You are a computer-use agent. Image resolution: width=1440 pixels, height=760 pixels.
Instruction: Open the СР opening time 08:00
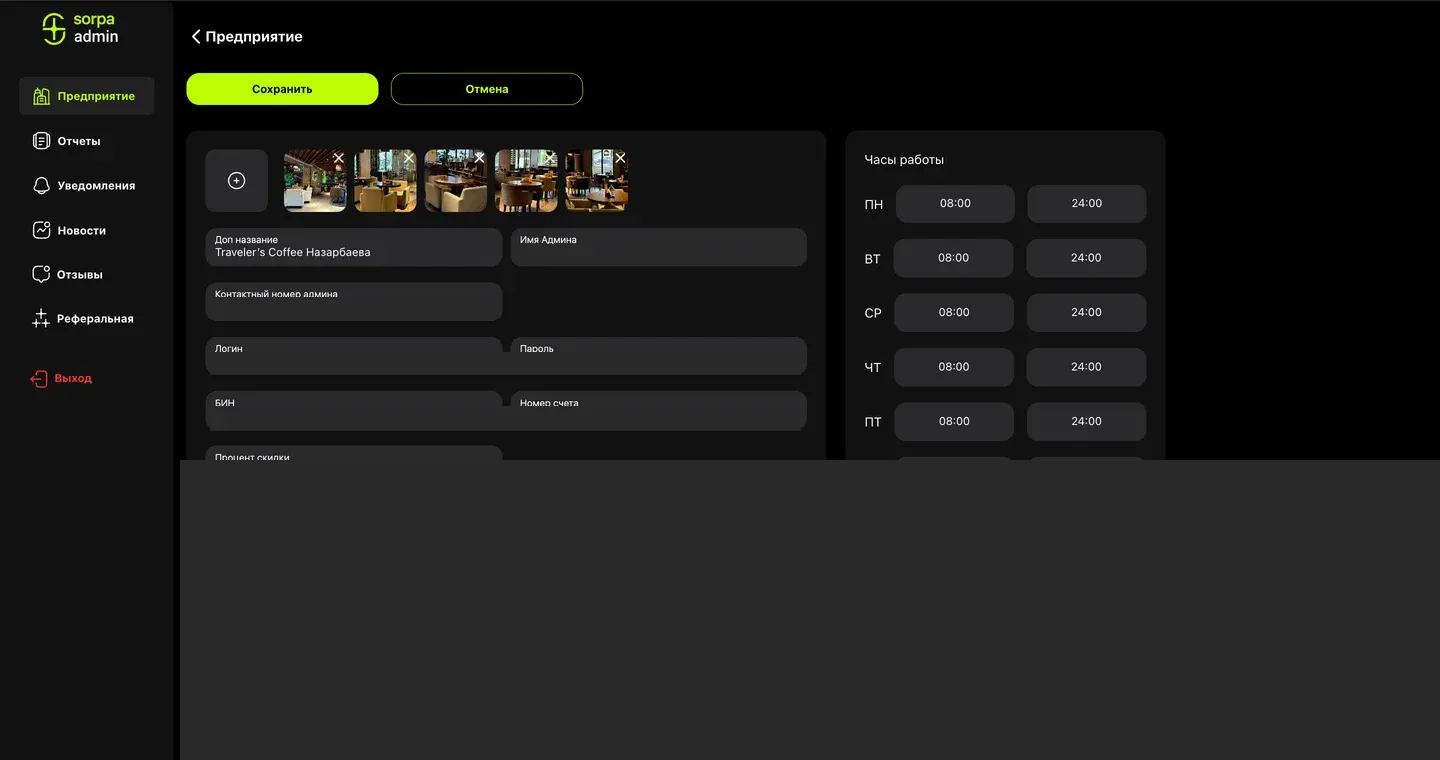click(x=954, y=313)
